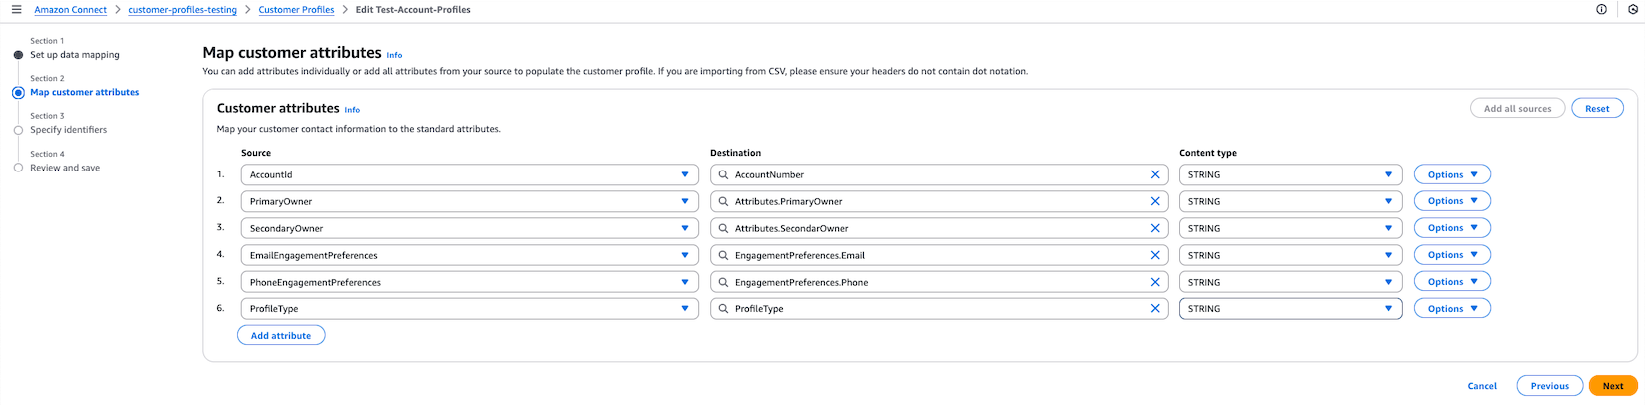Open Customer Profiles breadcrumb link
The width and height of the screenshot is (1645, 405).
(296, 10)
